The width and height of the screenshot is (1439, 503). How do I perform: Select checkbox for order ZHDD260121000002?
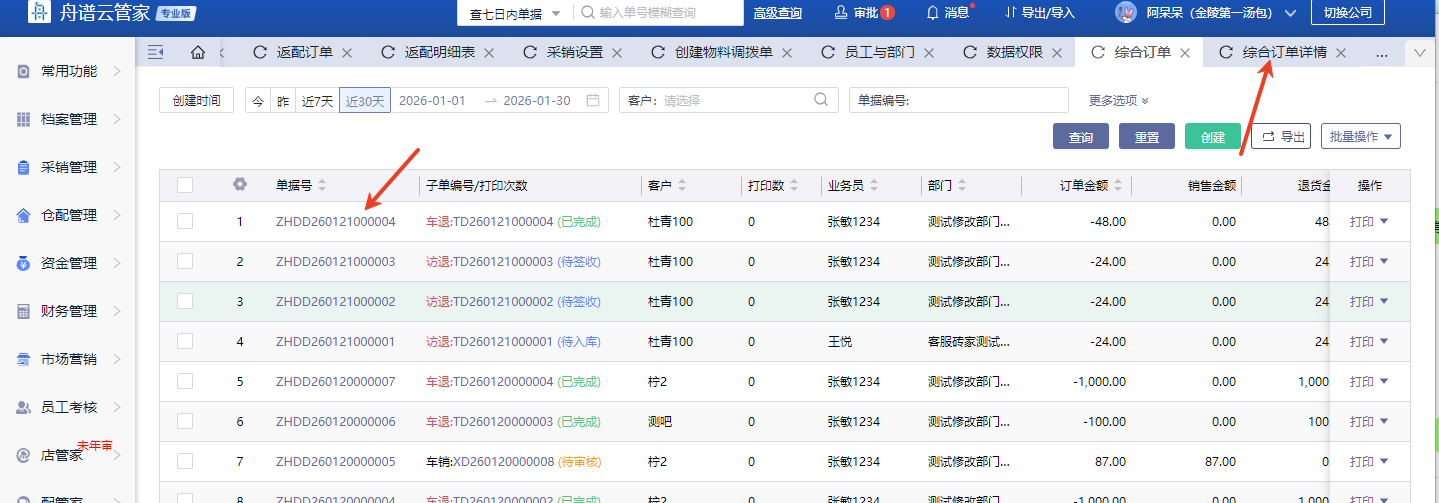point(185,301)
